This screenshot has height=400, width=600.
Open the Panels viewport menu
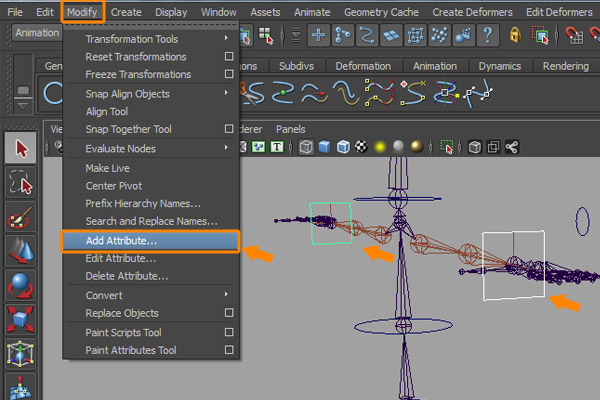[291, 129]
